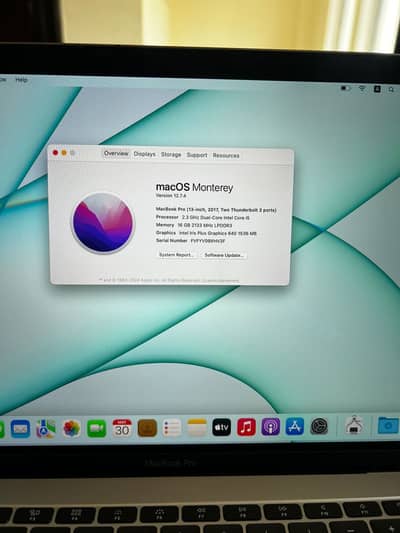Screen dimensions: 400x533
Task: Open the Storage tab
Action: 171,155
